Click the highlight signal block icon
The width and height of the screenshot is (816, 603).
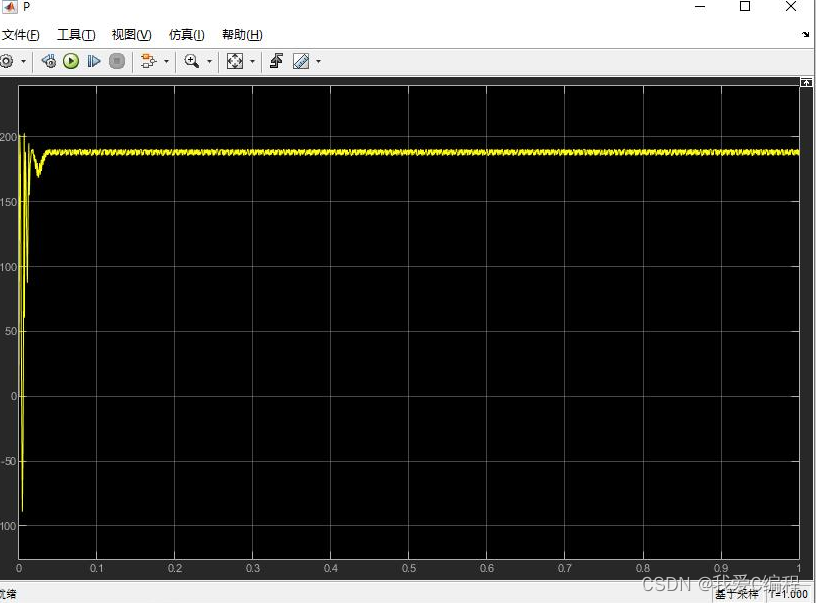click(x=148, y=61)
